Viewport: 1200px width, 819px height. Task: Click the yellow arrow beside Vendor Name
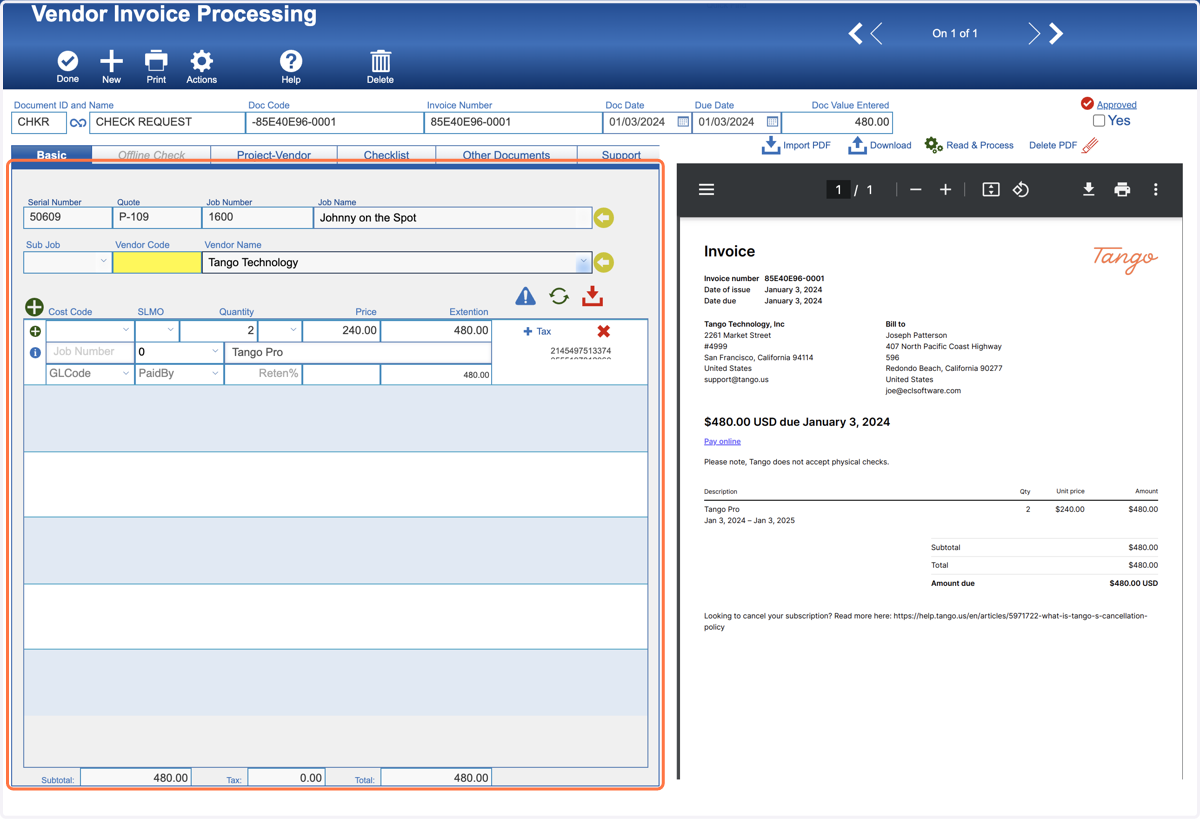(x=604, y=262)
